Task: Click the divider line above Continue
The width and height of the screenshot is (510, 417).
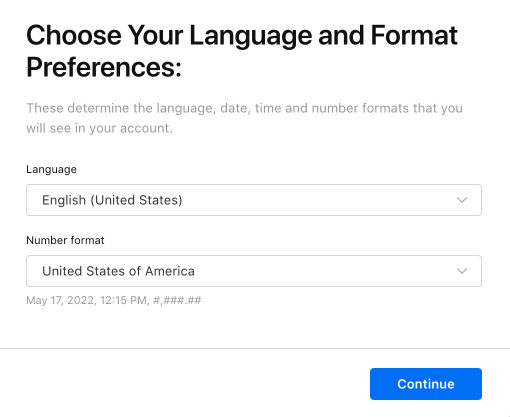Action: click(255, 349)
